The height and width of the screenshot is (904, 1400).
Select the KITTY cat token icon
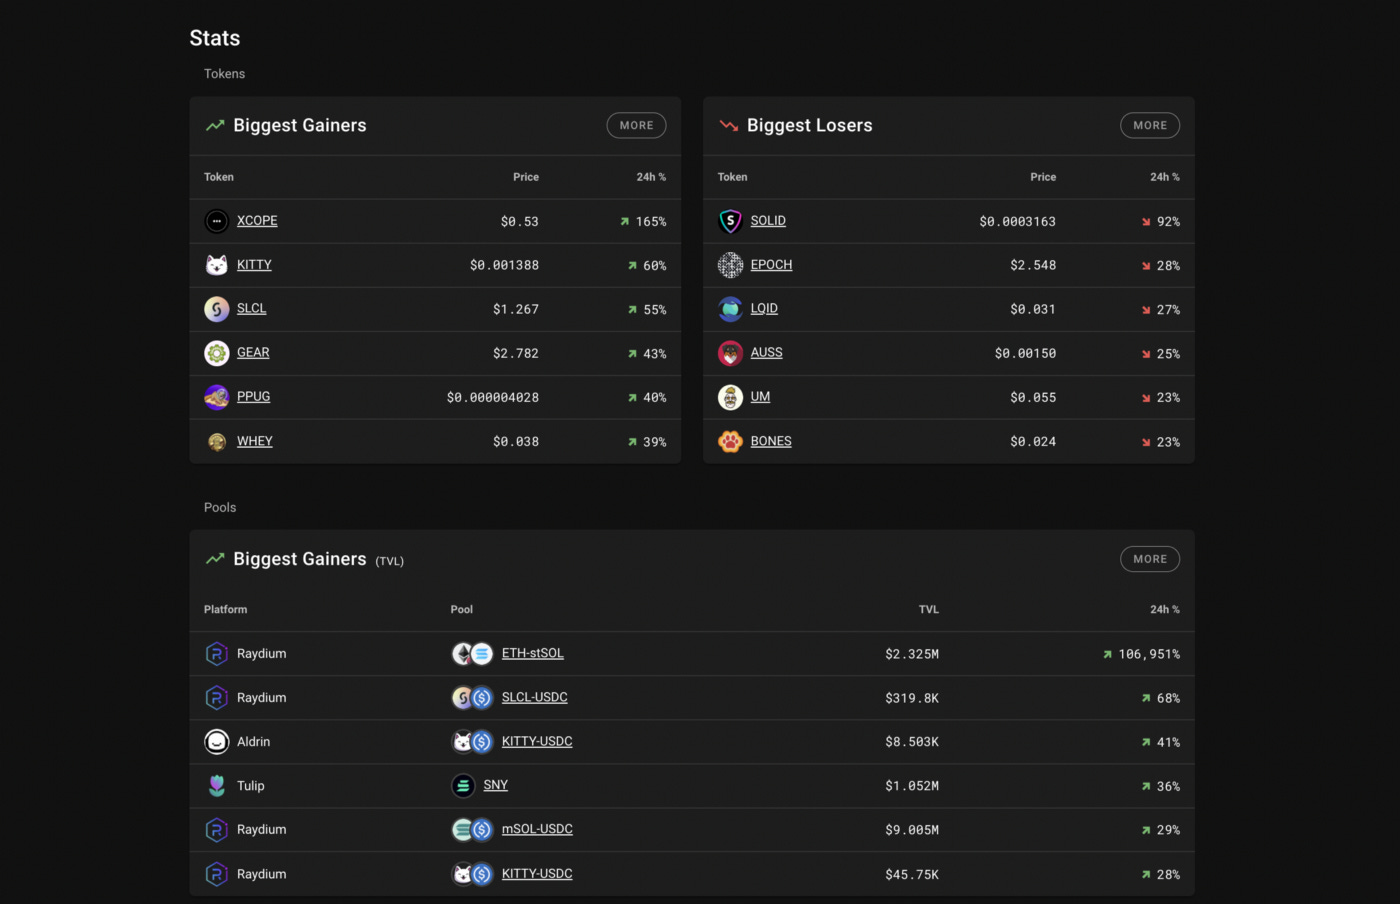pos(216,265)
